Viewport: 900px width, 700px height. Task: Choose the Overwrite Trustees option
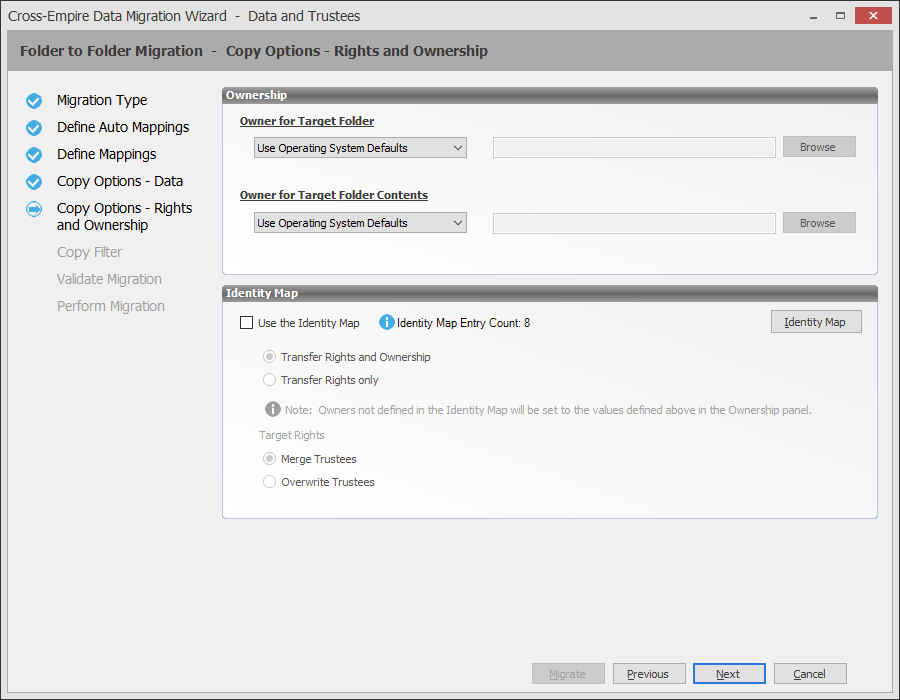pyautogui.click(x=269, y=482)
